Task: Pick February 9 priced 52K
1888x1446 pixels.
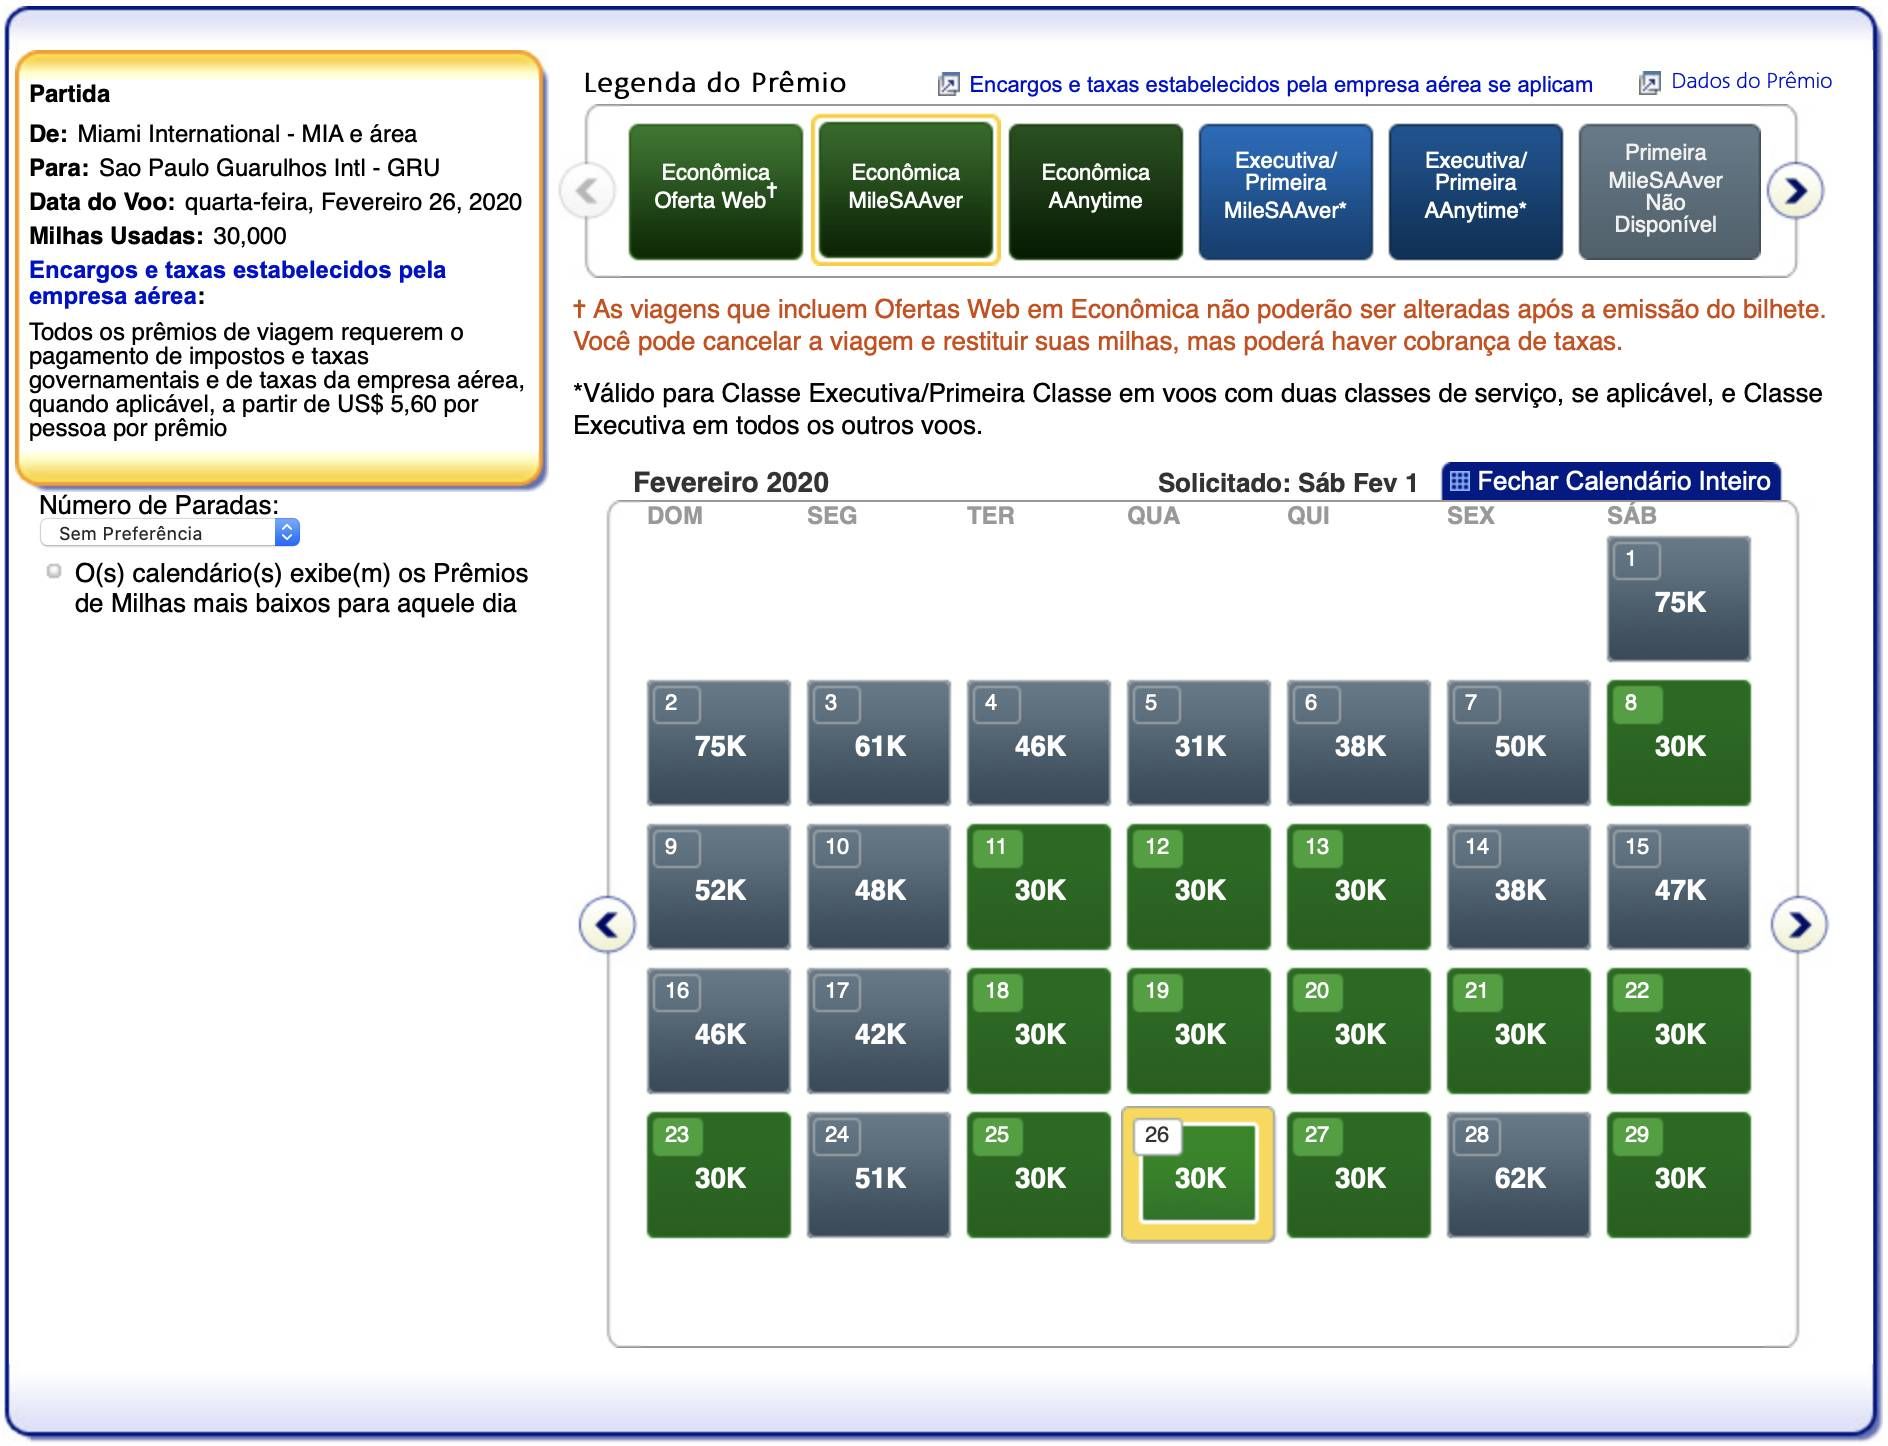Action: click(x=719, y=887)
